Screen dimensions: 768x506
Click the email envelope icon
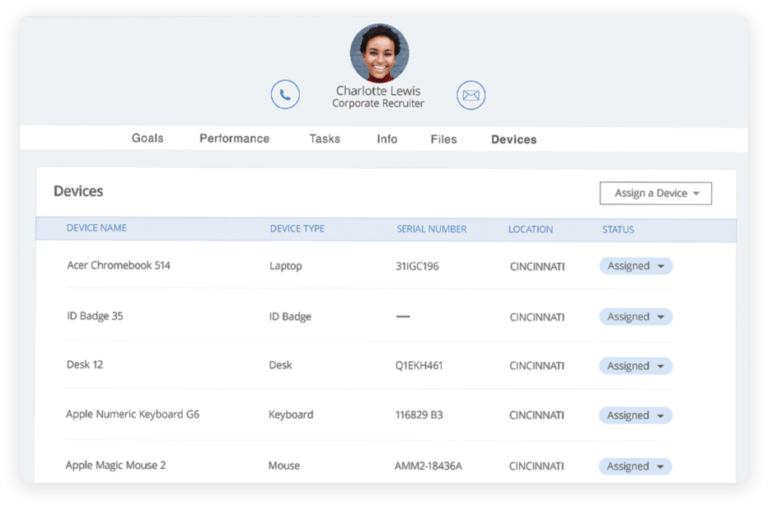pyautogui.click(x=471, y=95)
